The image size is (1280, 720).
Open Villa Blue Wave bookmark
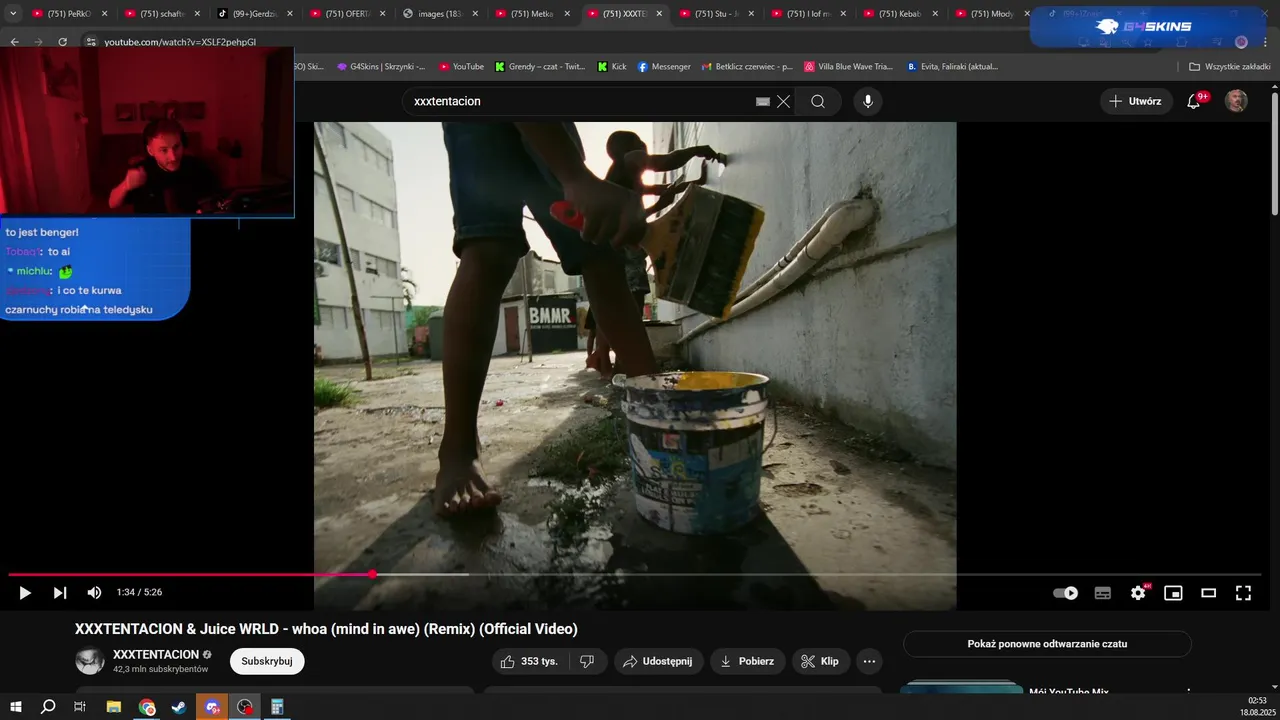coord(848,66)
